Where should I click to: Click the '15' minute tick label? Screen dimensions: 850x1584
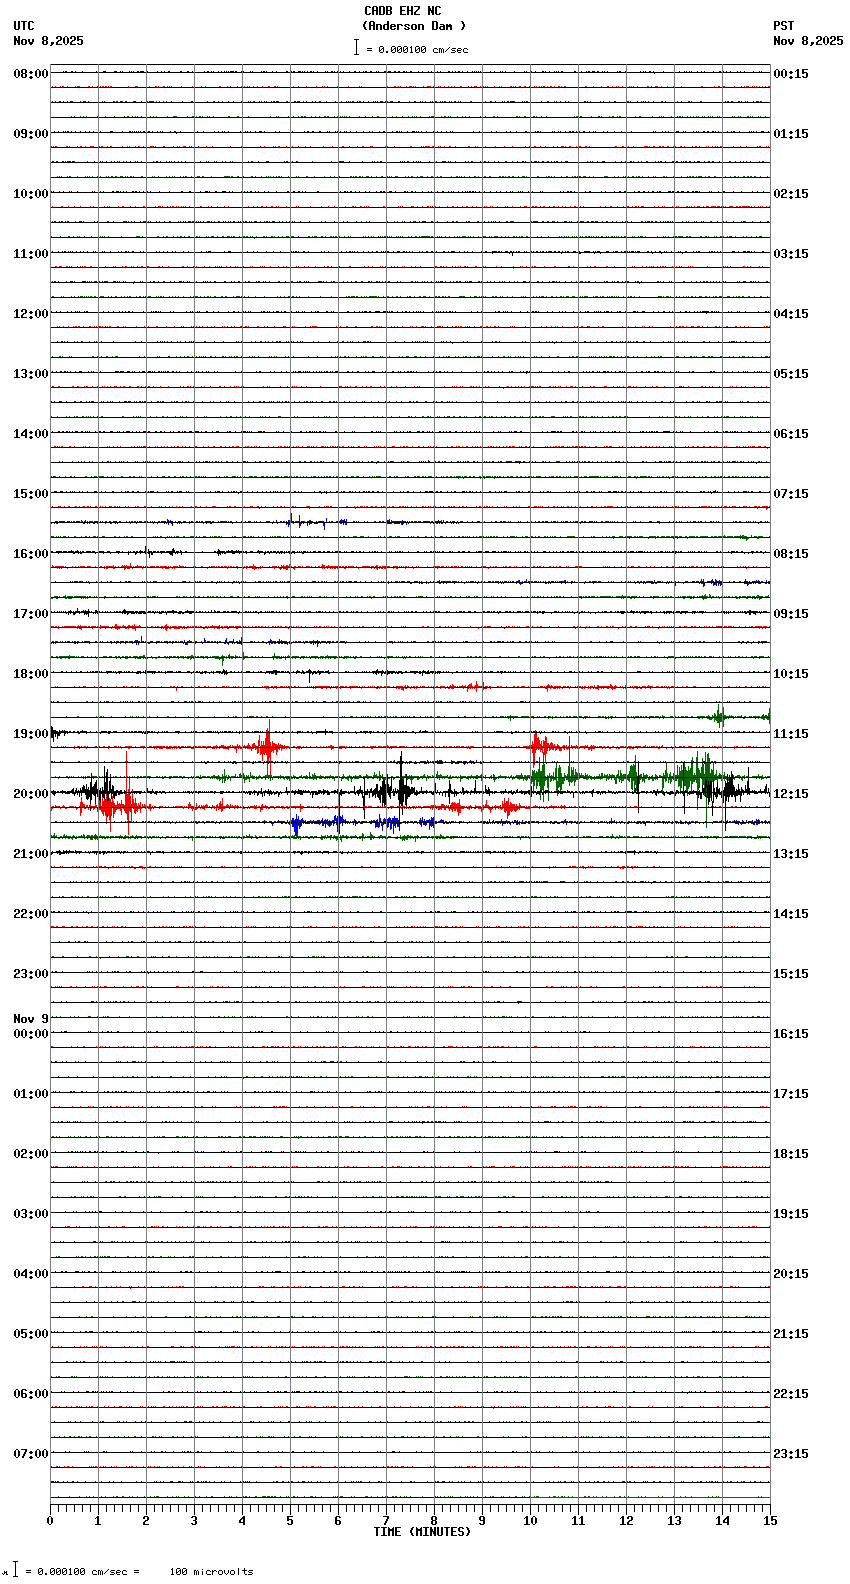[x=770, y=1521]
